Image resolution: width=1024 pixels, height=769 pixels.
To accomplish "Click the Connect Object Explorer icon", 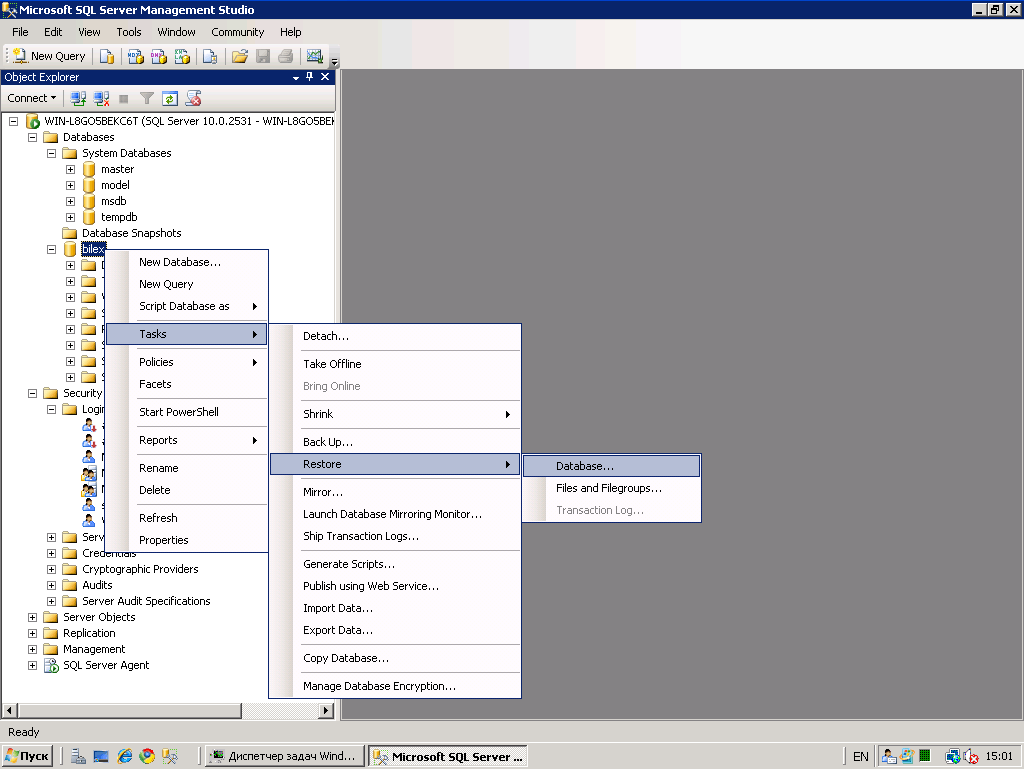I will coord(78,98).
